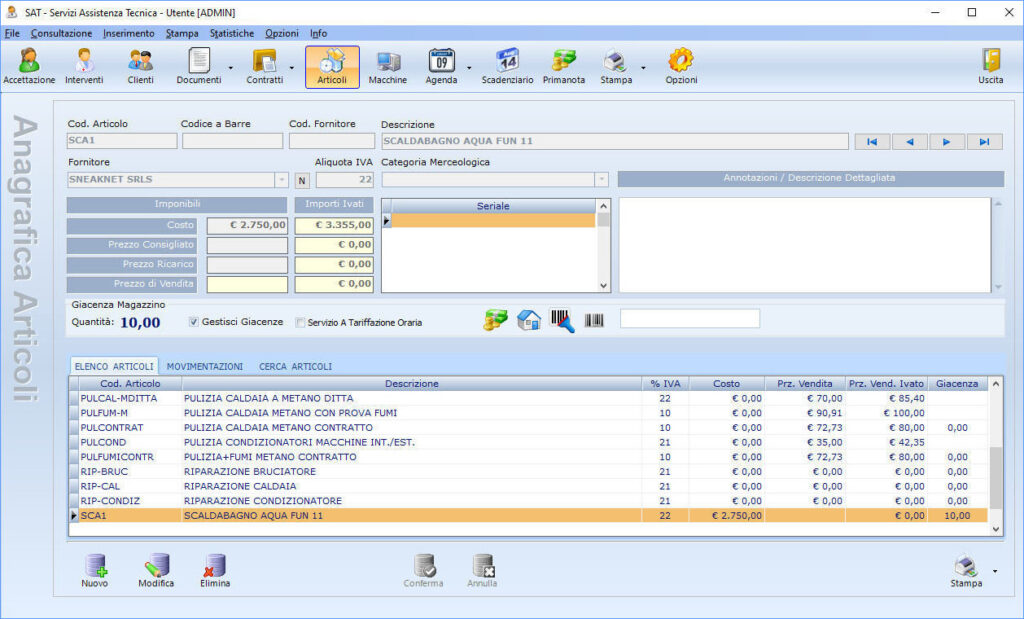Click the articles list vertical scrollbar
Image resolution: width=1024 pixels, height=619 pixels.
[x=996, y=456]
